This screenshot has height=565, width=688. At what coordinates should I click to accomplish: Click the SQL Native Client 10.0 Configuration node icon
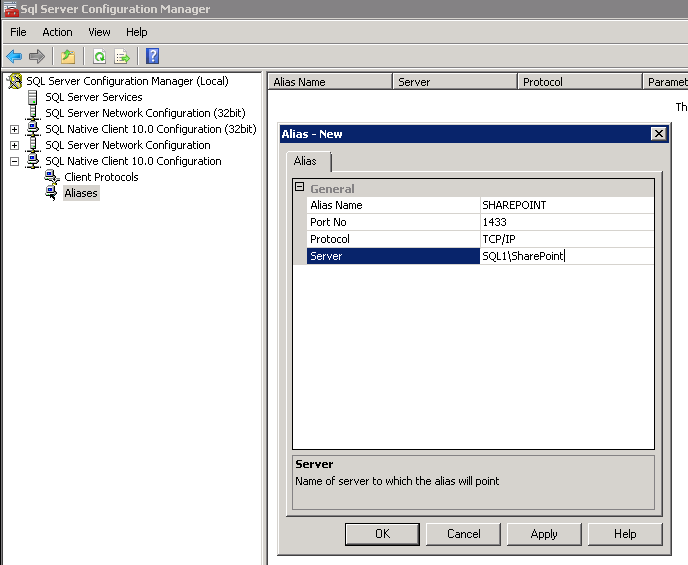pos(32,161)
